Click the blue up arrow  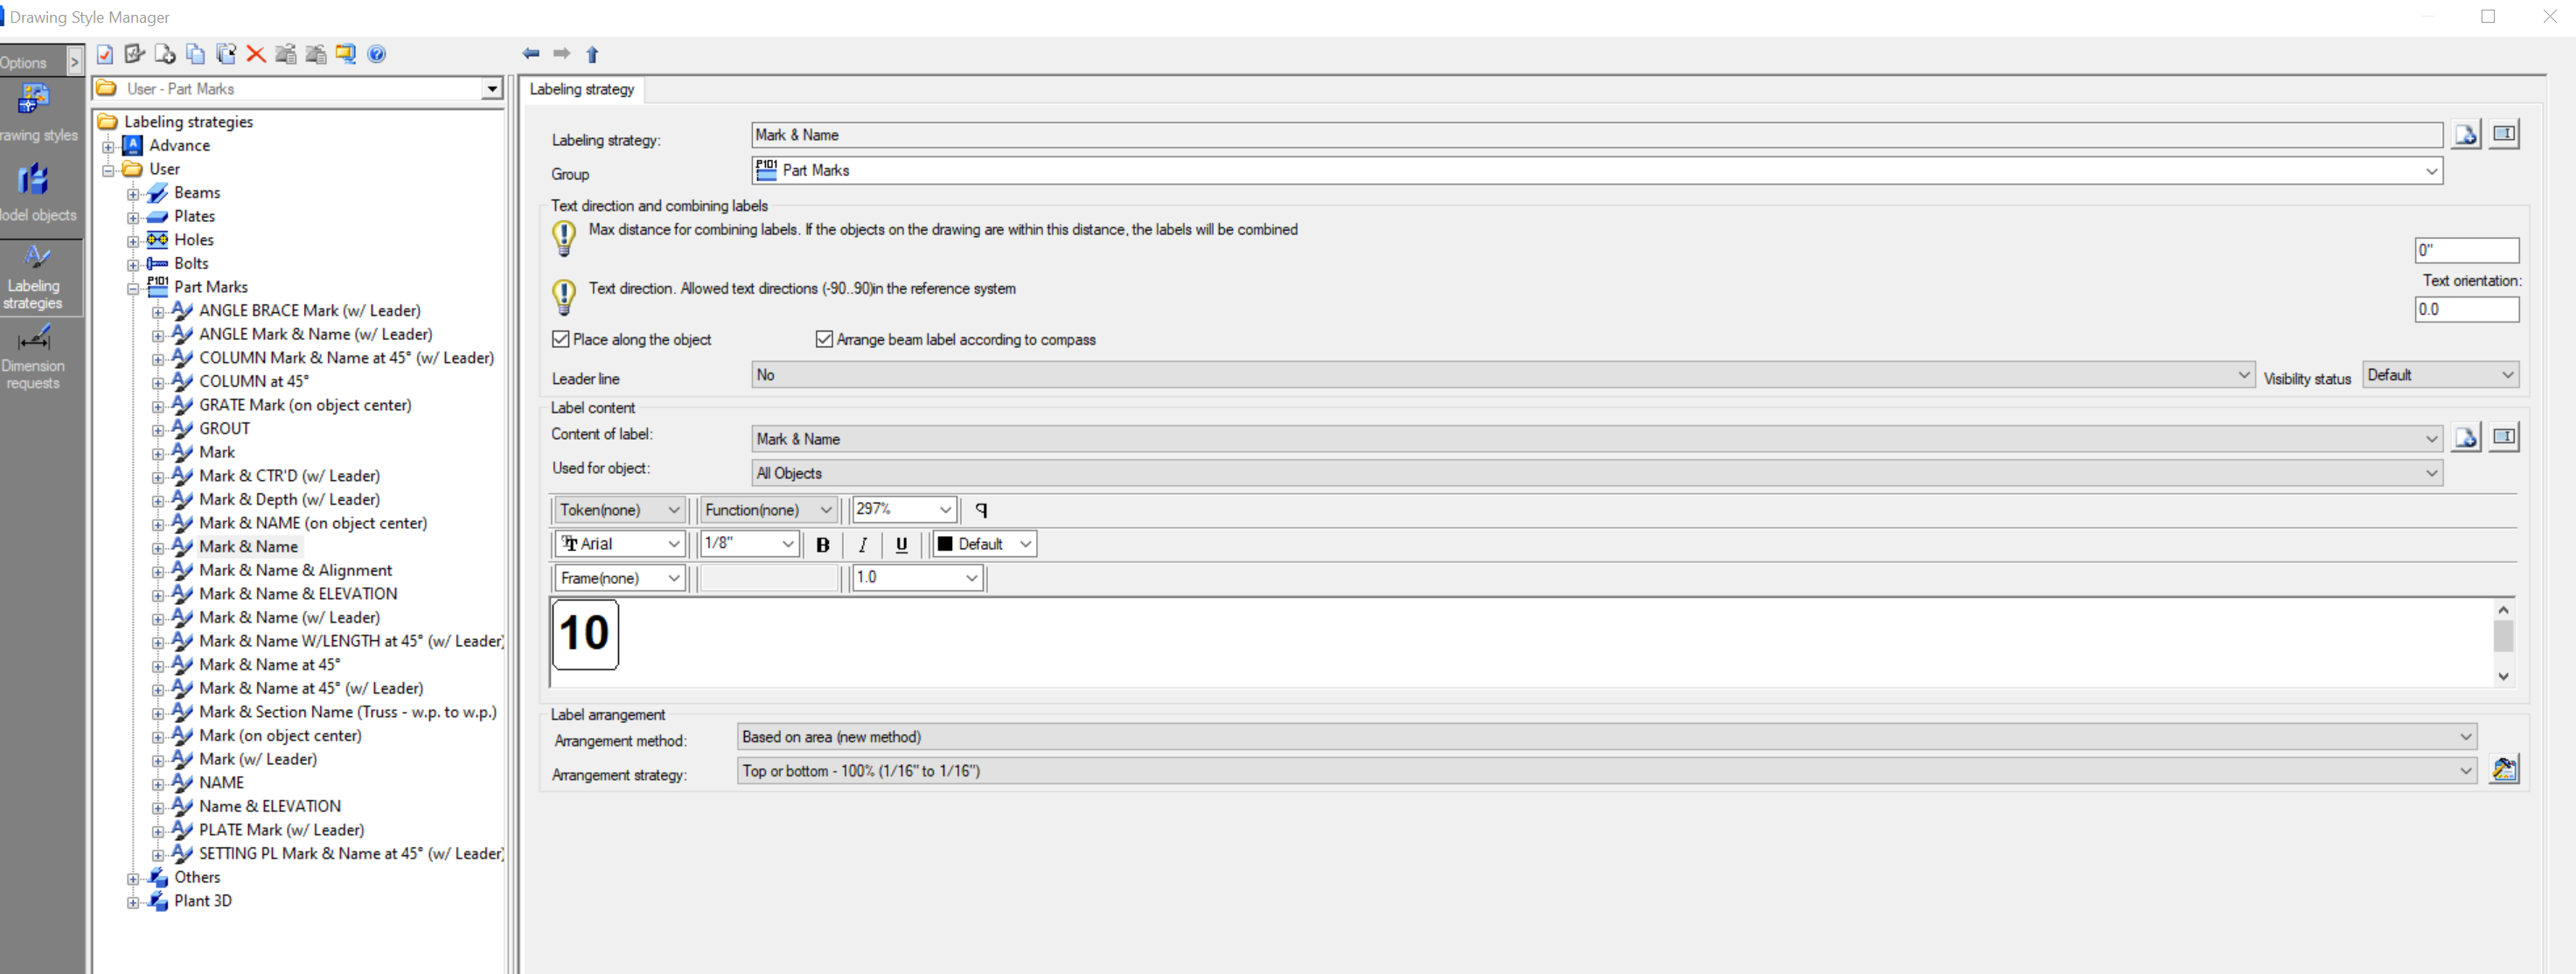point(592,54)
